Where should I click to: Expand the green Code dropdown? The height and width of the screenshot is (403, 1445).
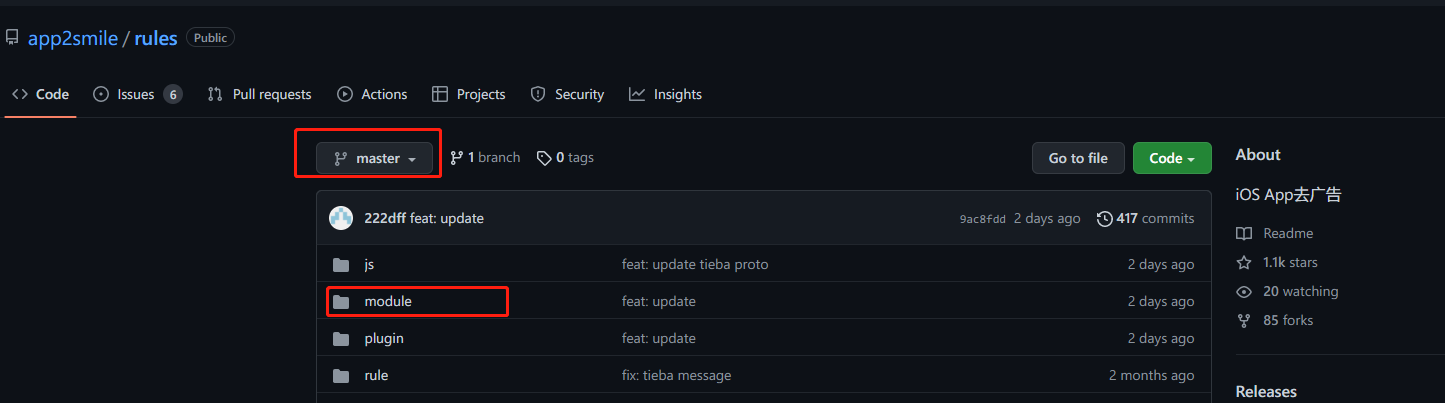(x=1172, y=158)
